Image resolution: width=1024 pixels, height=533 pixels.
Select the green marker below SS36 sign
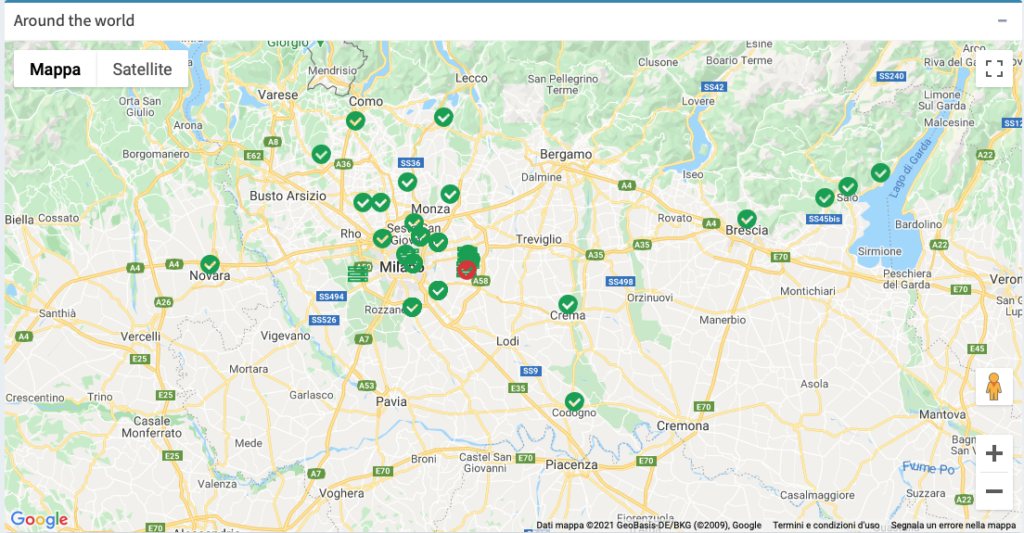tap(408, 182)
